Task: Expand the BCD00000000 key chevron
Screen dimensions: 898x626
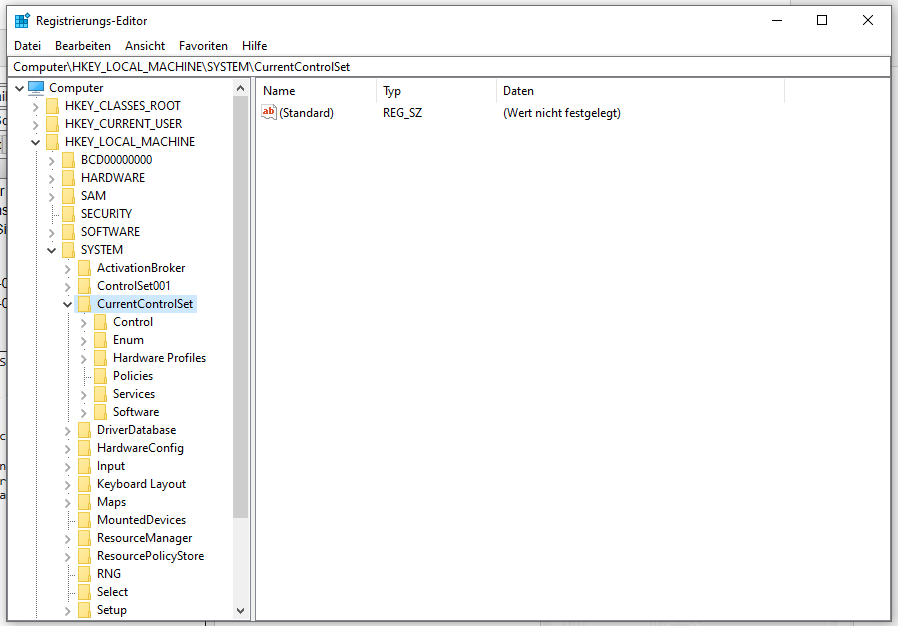Action: click(x=52, y=160)
